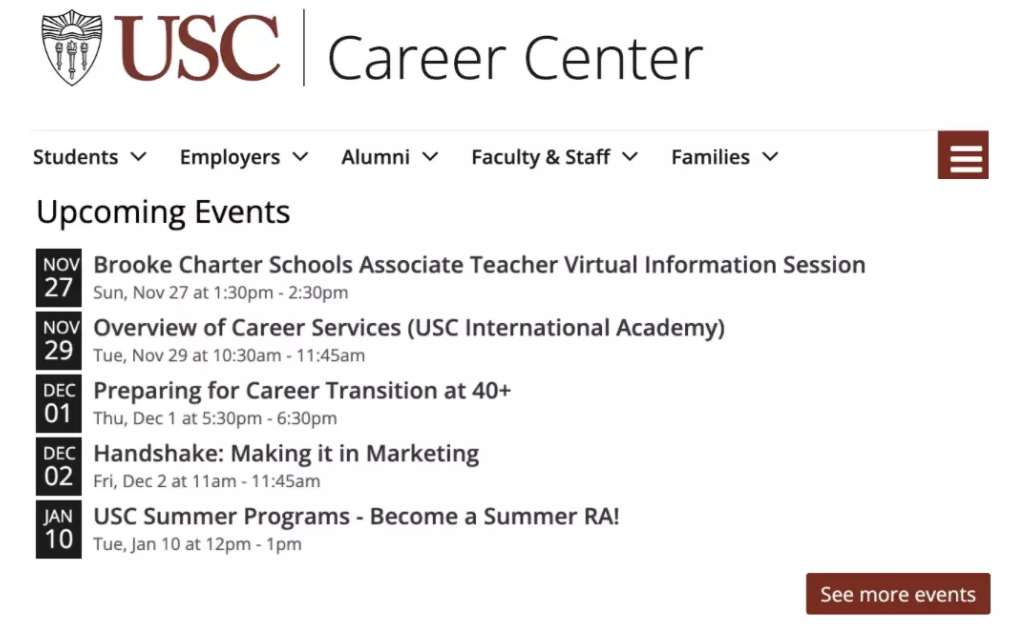Open the Nov 27 date badge

59,278
